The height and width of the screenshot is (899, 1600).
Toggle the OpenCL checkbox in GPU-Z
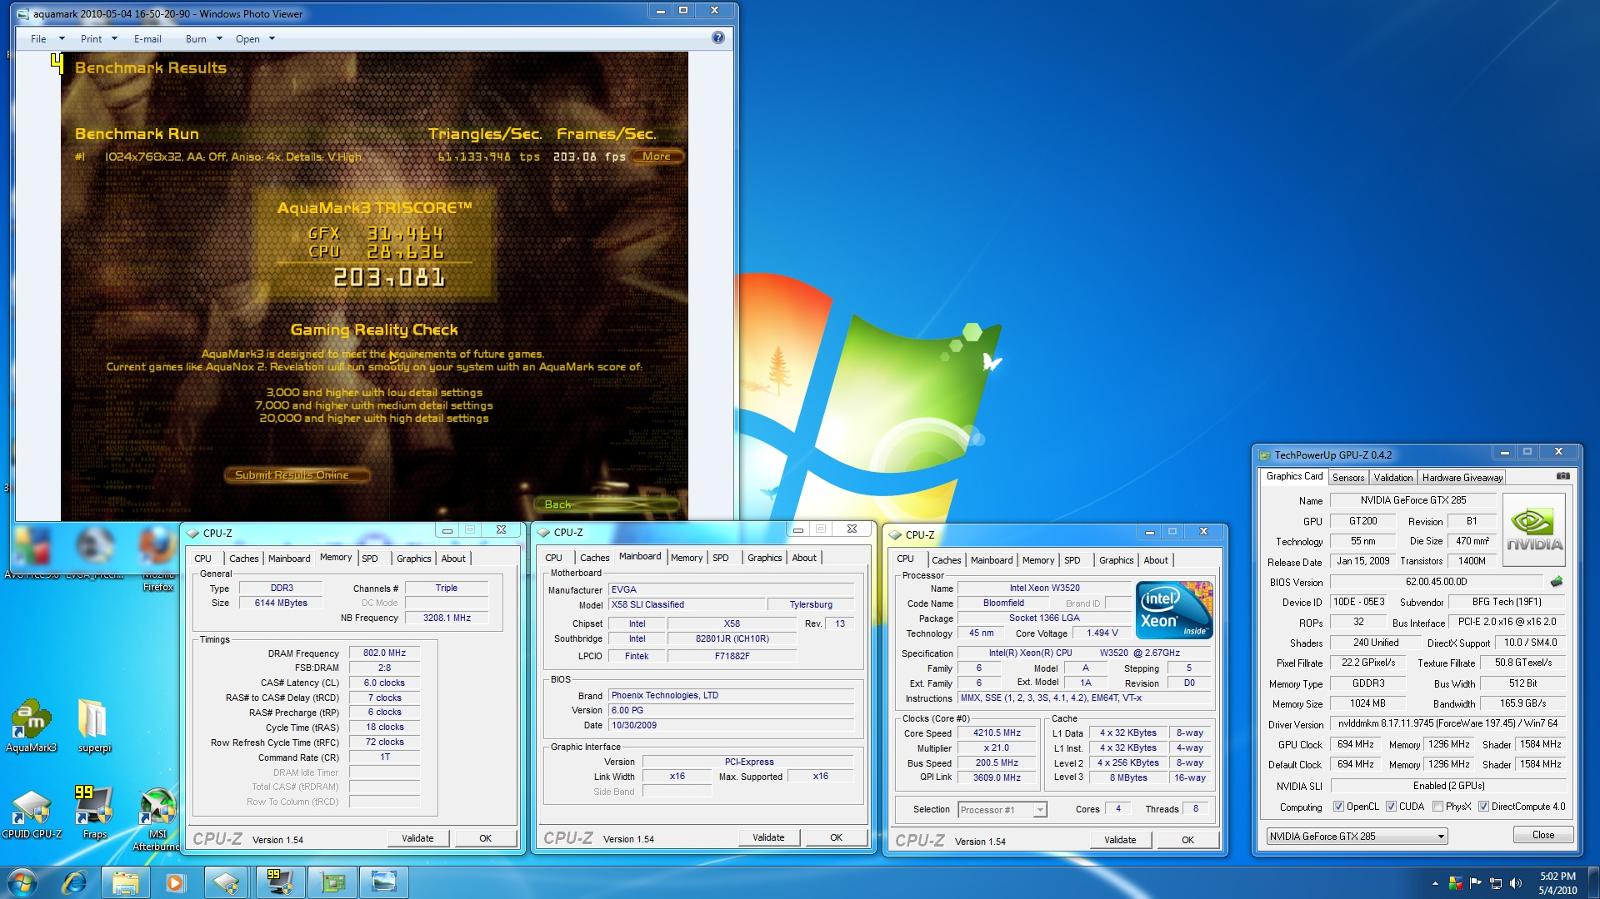pyautogui.click(x=1338, y=806)
